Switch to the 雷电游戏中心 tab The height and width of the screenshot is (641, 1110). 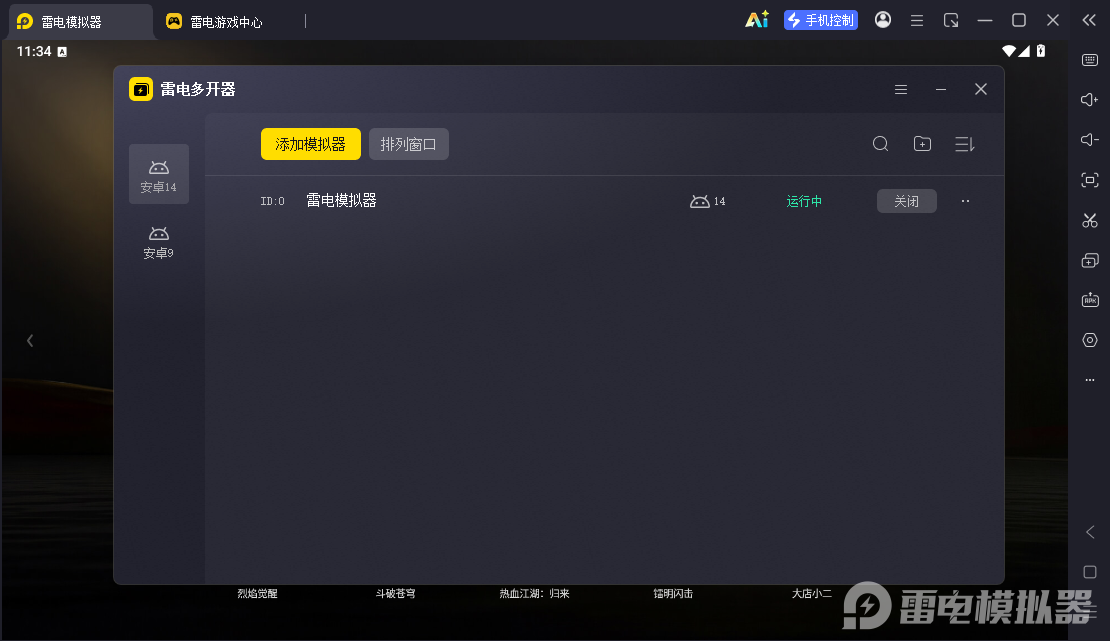214,22
